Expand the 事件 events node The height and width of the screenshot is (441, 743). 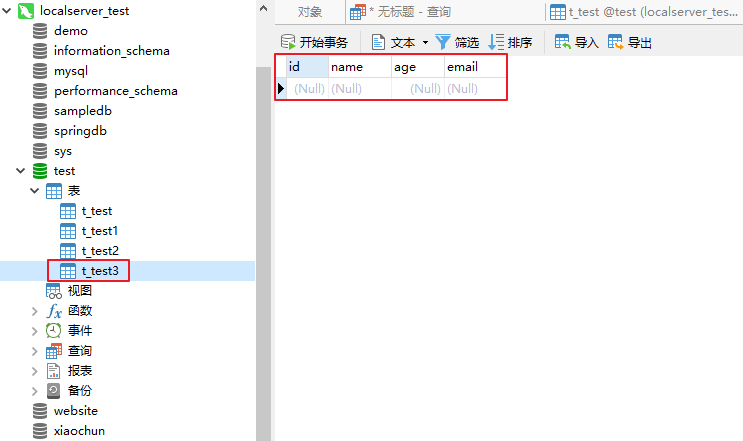(35, 331)
